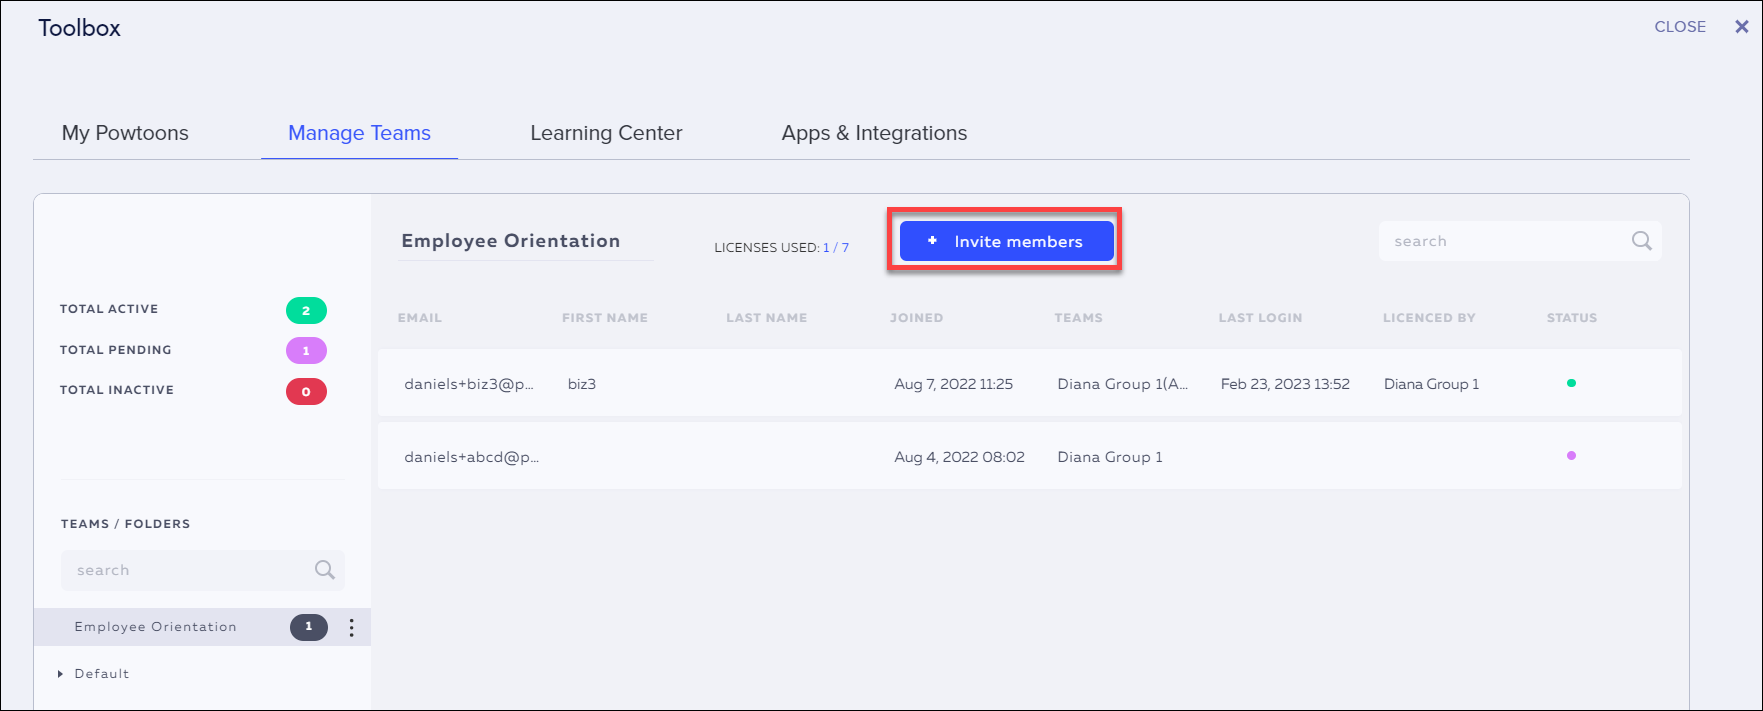Image resolution: width=1763 pixels, height=711 pixels.
Task: Click the CLOSE text link
Action: point(1680,27)
